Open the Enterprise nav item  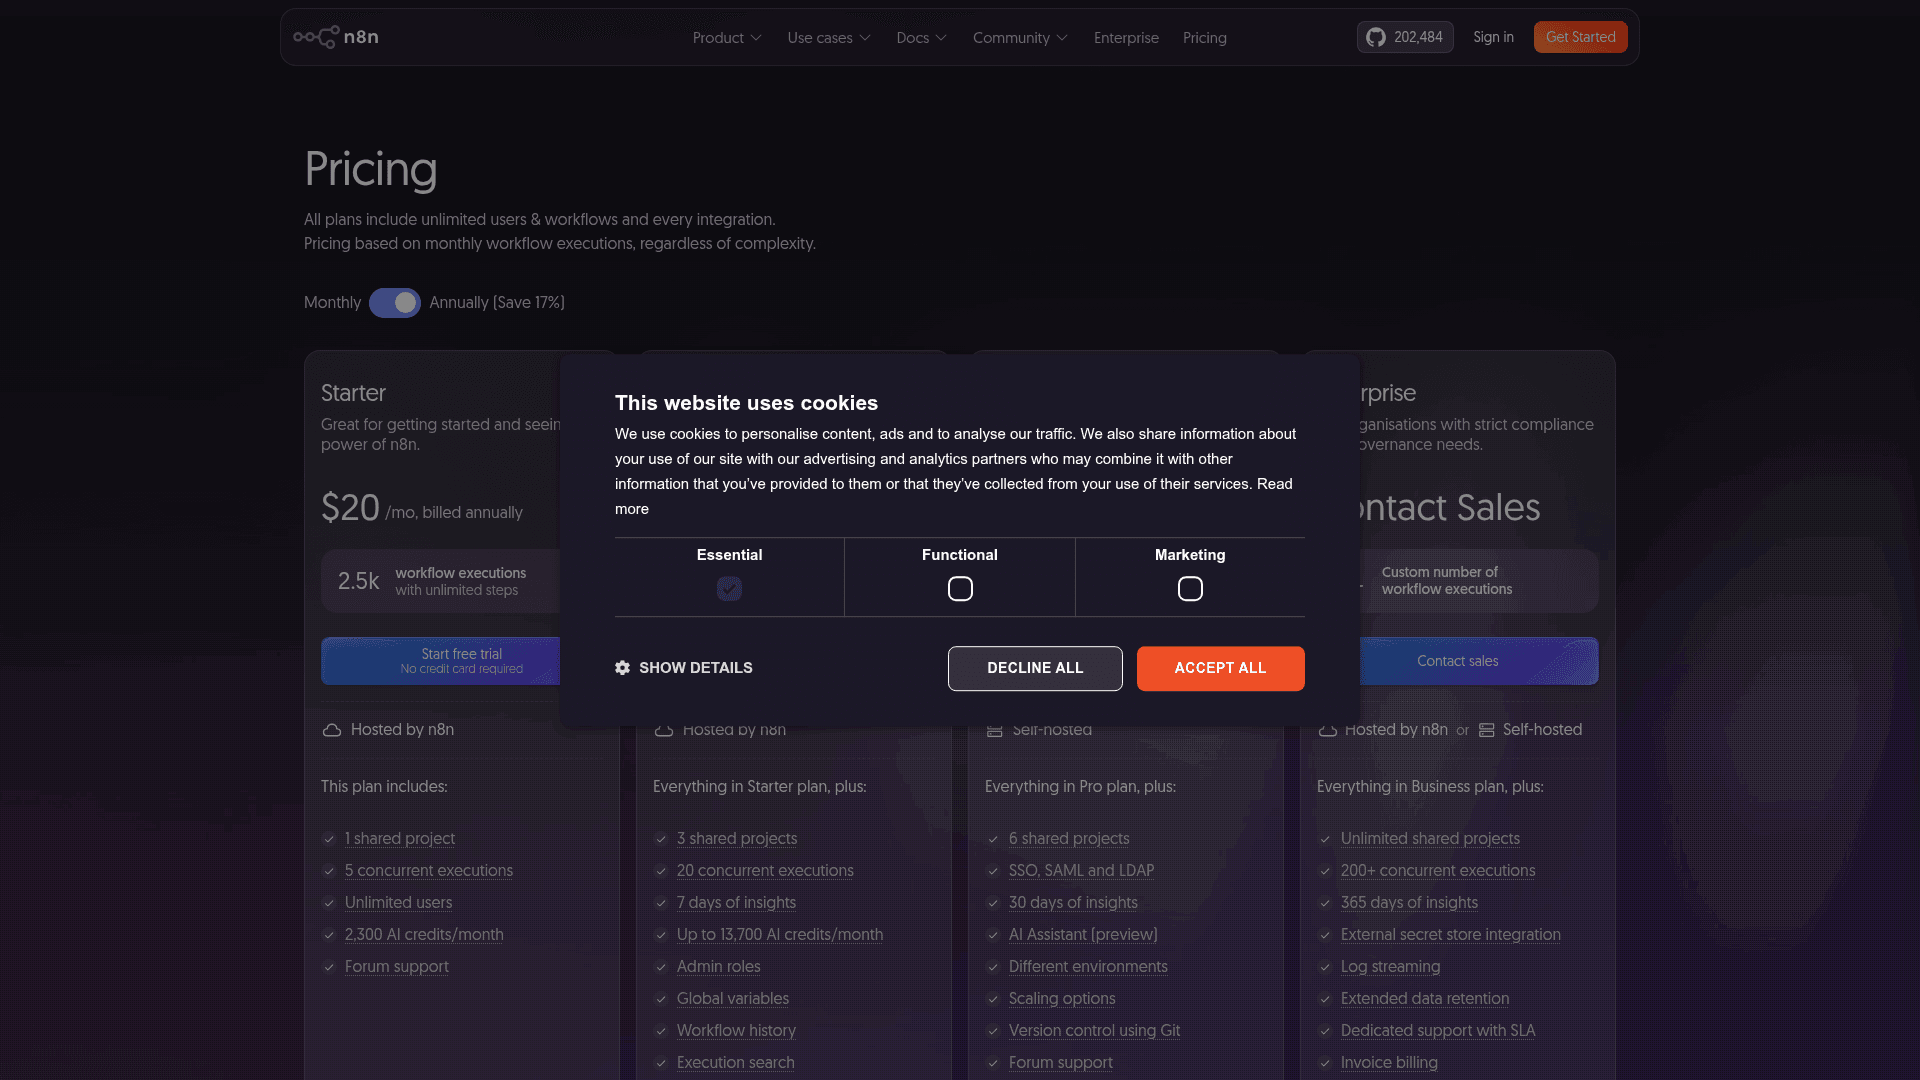[x=1126, y=38]
